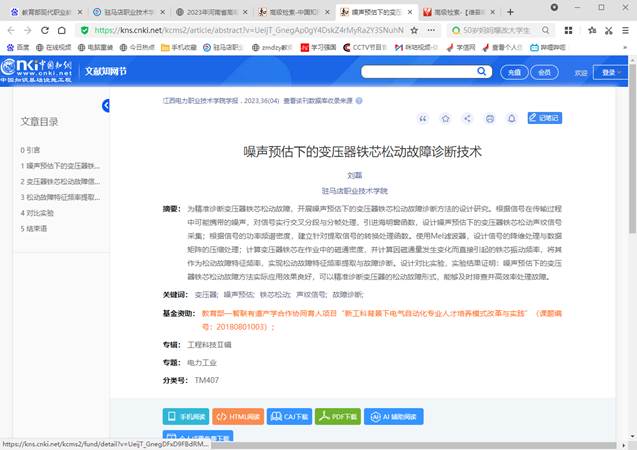Screen dimensions: 637x450
Task: Open the CCTV节目 bookmark
Action: 364,48
